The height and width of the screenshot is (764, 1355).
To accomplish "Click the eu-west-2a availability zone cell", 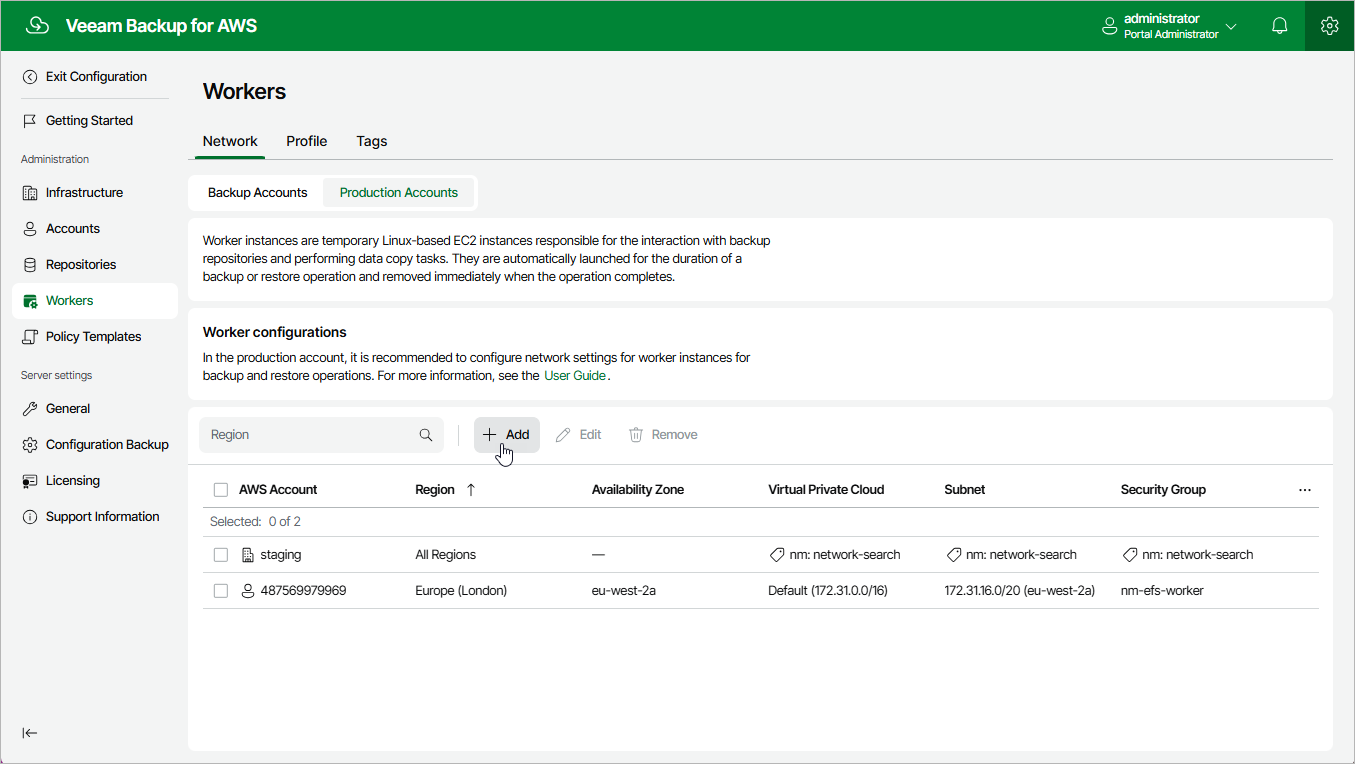I will click(624, 591).
